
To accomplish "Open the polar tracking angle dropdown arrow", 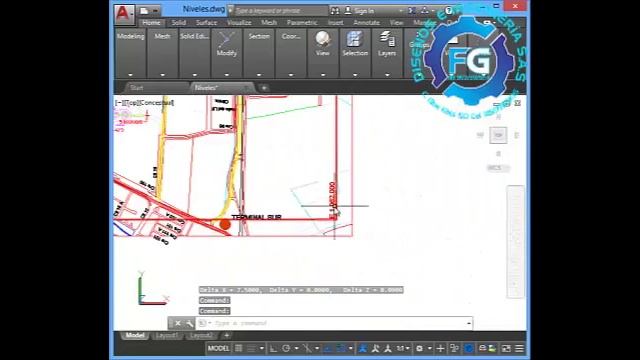I will (296, 349).
